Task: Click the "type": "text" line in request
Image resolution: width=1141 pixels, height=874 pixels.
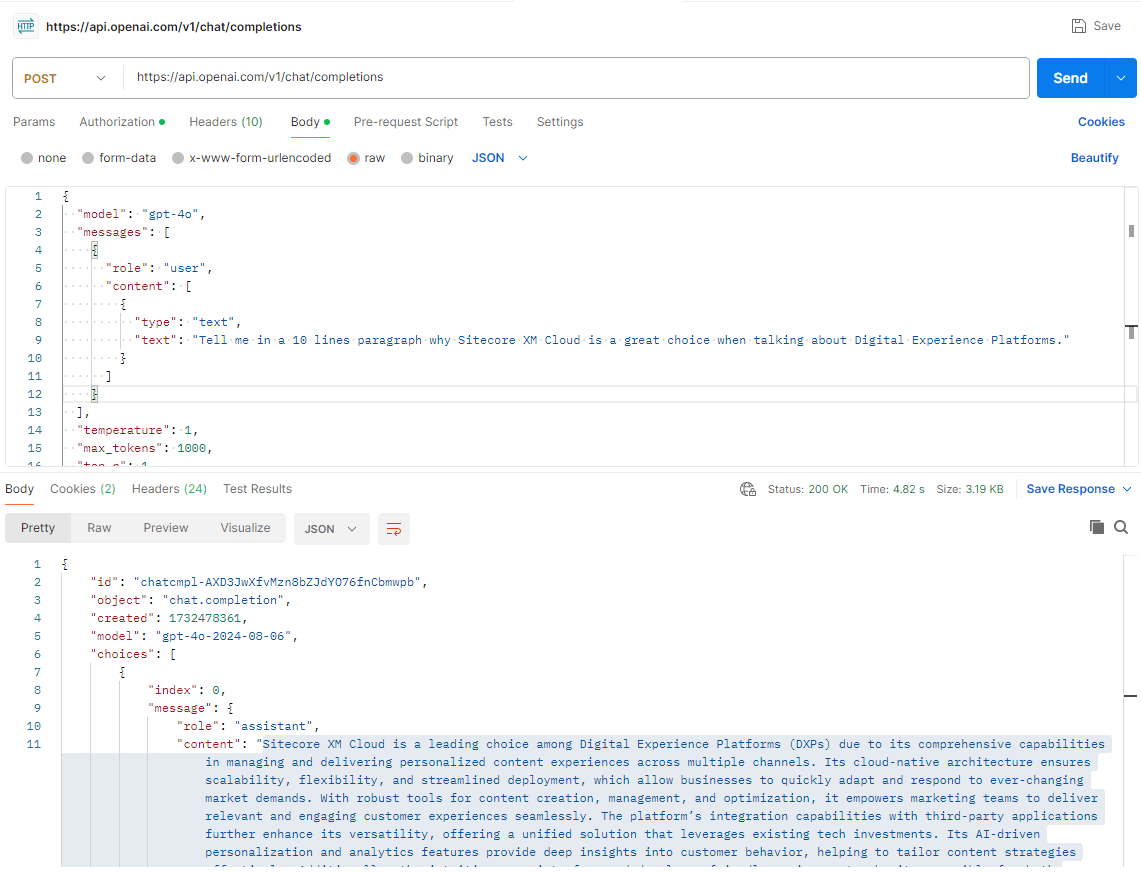Action: [x=188, y=322]
